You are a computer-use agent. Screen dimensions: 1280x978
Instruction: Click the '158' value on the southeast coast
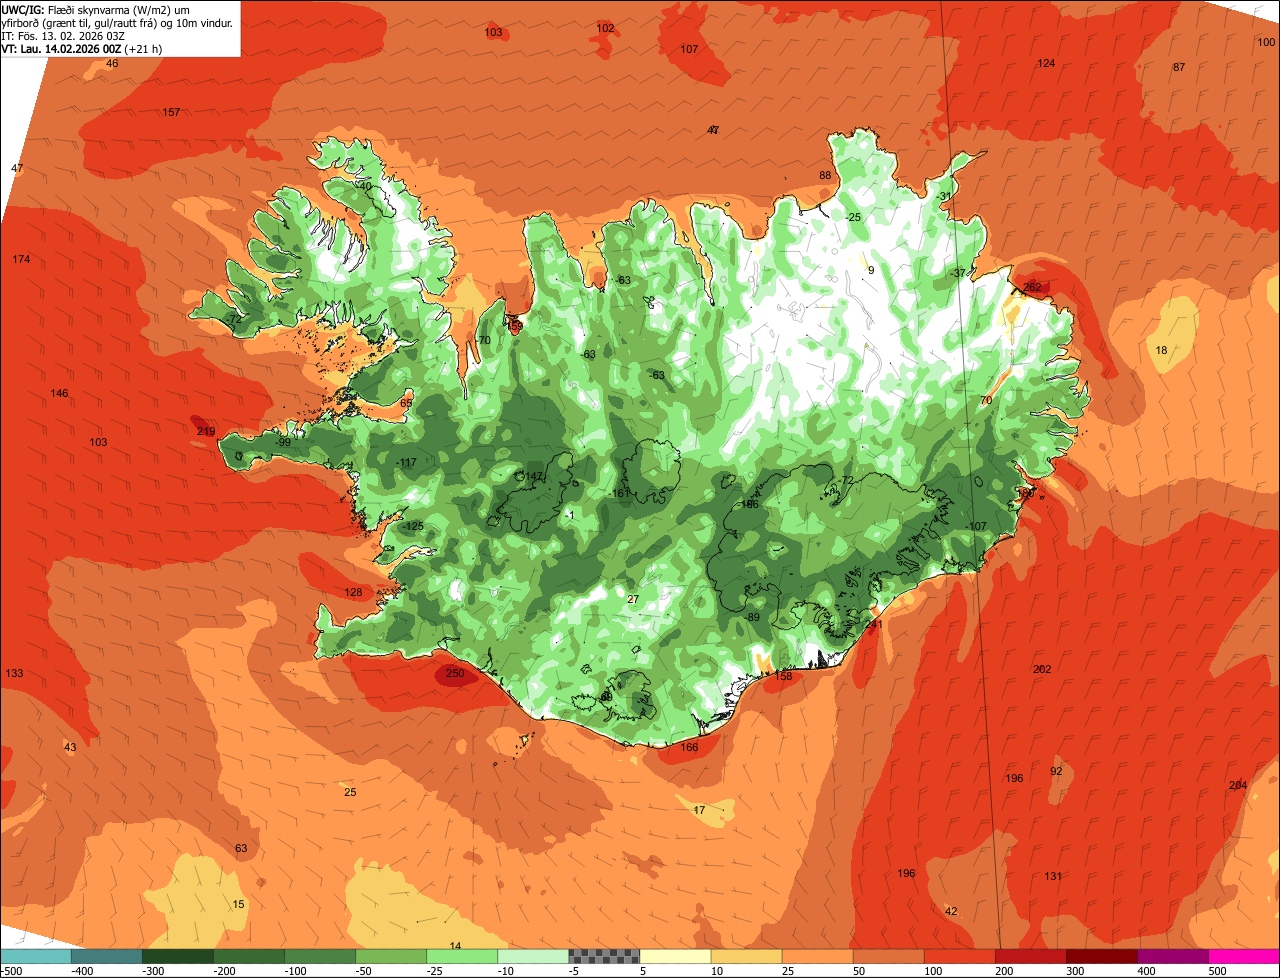[x=784, y=676]
